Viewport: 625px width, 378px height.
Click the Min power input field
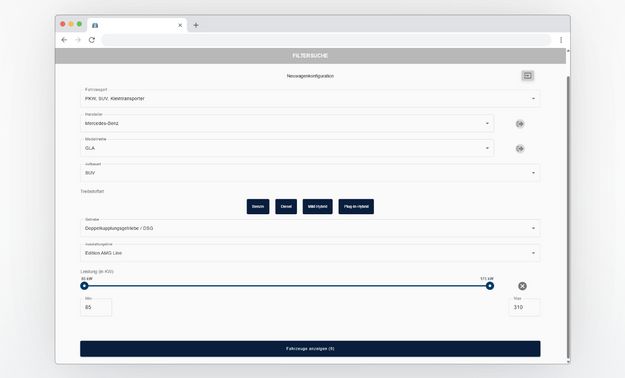point(96,307)
